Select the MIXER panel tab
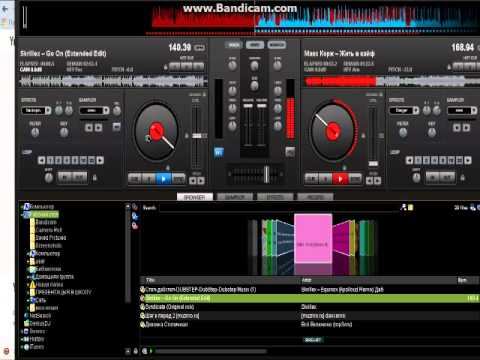Image resolution: width=480 pixels, height=360 pixels. (x=234, y=45)
